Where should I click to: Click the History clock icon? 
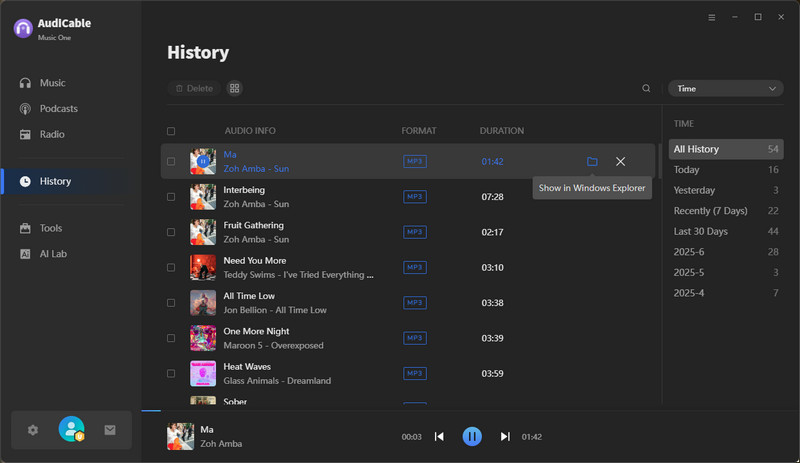25,181
